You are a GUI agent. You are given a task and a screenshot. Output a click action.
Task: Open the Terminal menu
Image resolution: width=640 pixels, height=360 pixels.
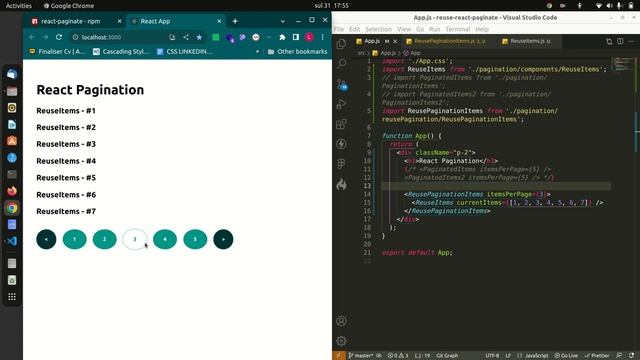pyautogui.click(x=458, y=29)
